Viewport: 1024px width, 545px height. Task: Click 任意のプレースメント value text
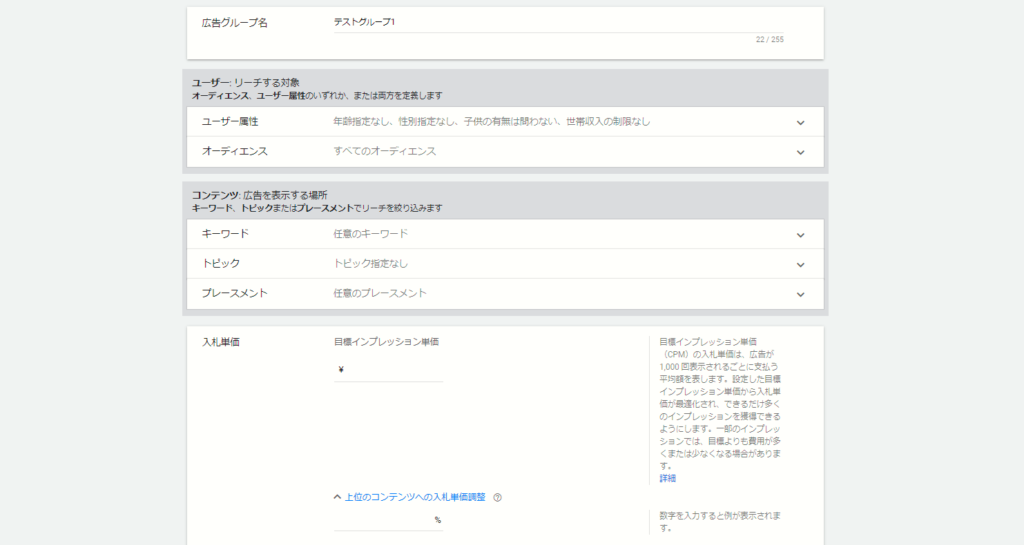click(380, 294)
